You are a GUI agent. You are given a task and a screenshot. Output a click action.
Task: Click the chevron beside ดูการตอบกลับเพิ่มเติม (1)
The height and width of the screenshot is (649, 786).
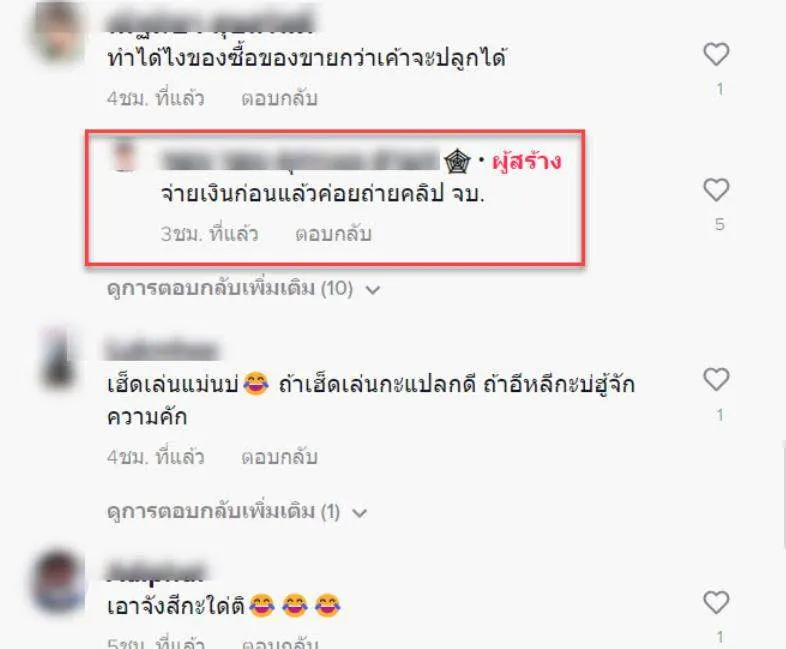coord(360,513)
